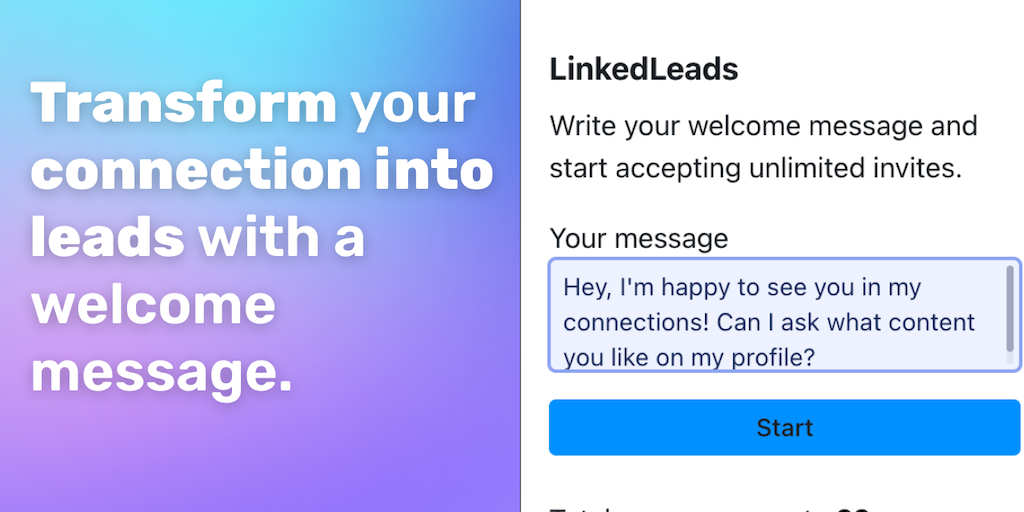The width and height of the screenshot is (1024, 512).
Task: Click the word "unlimited" in the description
Action: tap(810, 168)
